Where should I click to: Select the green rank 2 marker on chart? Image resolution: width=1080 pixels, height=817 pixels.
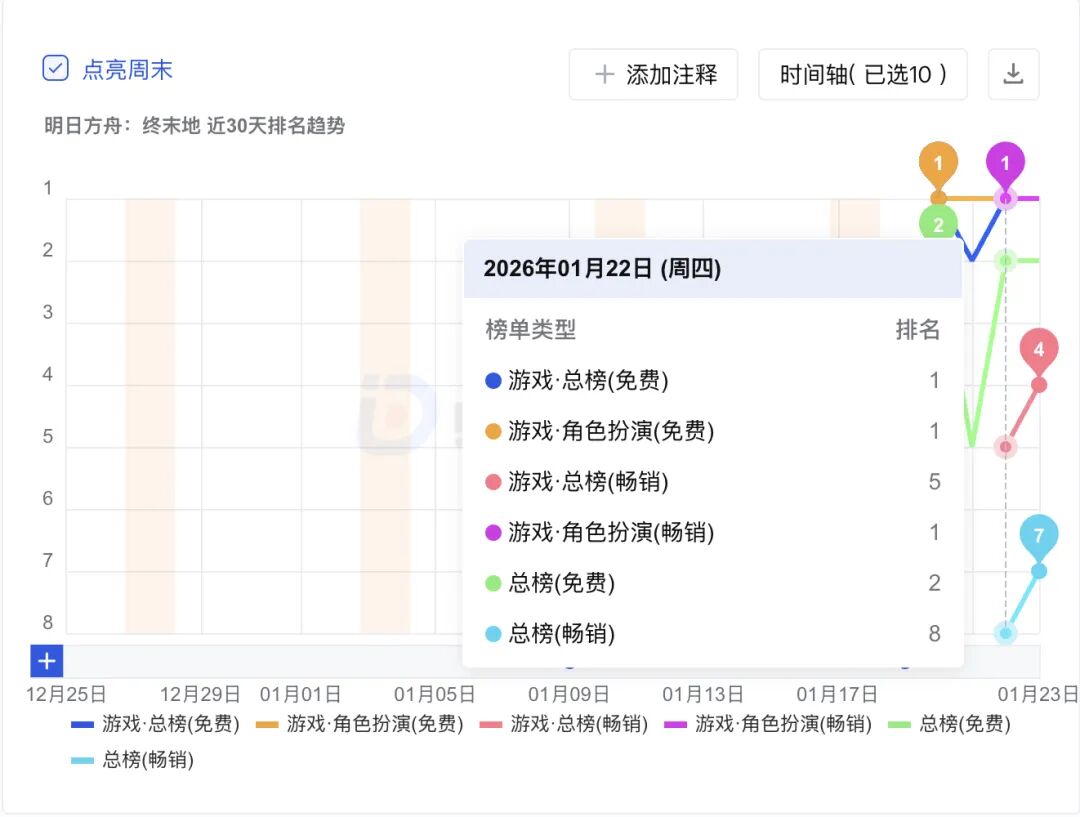[x=938, y=224]
